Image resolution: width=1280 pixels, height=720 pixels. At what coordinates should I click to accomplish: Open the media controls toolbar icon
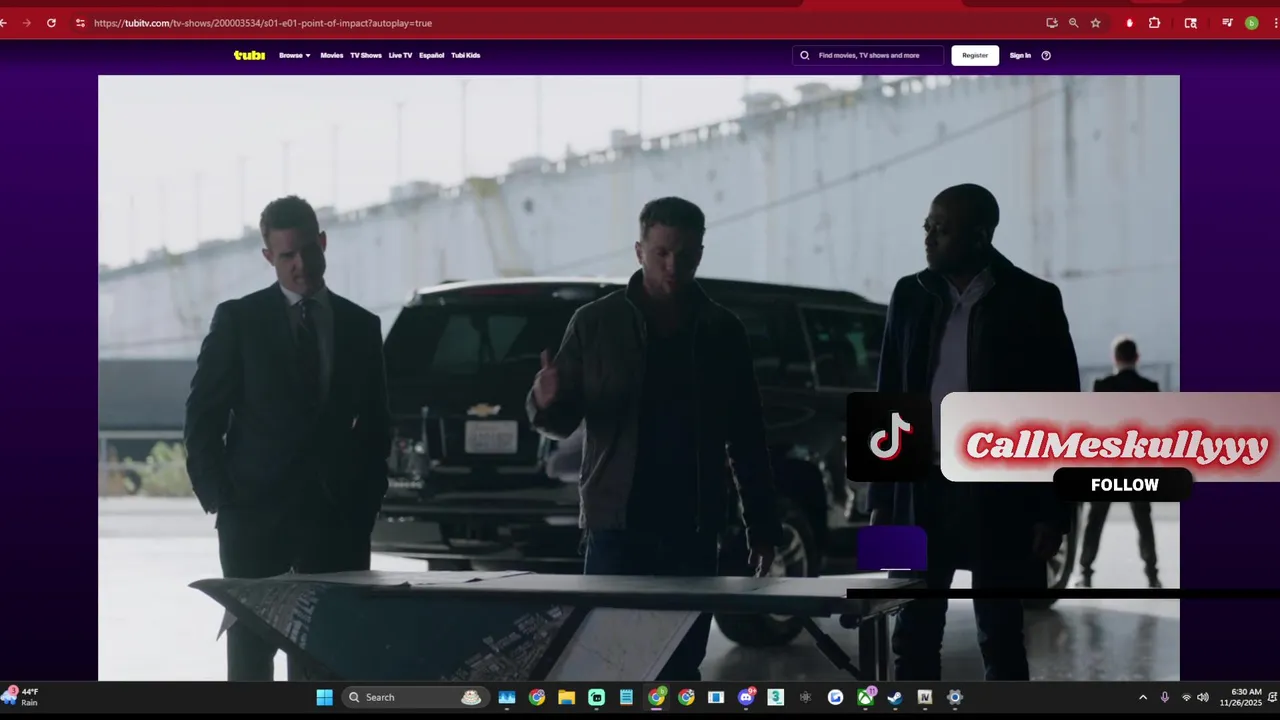coord(1227,23)
